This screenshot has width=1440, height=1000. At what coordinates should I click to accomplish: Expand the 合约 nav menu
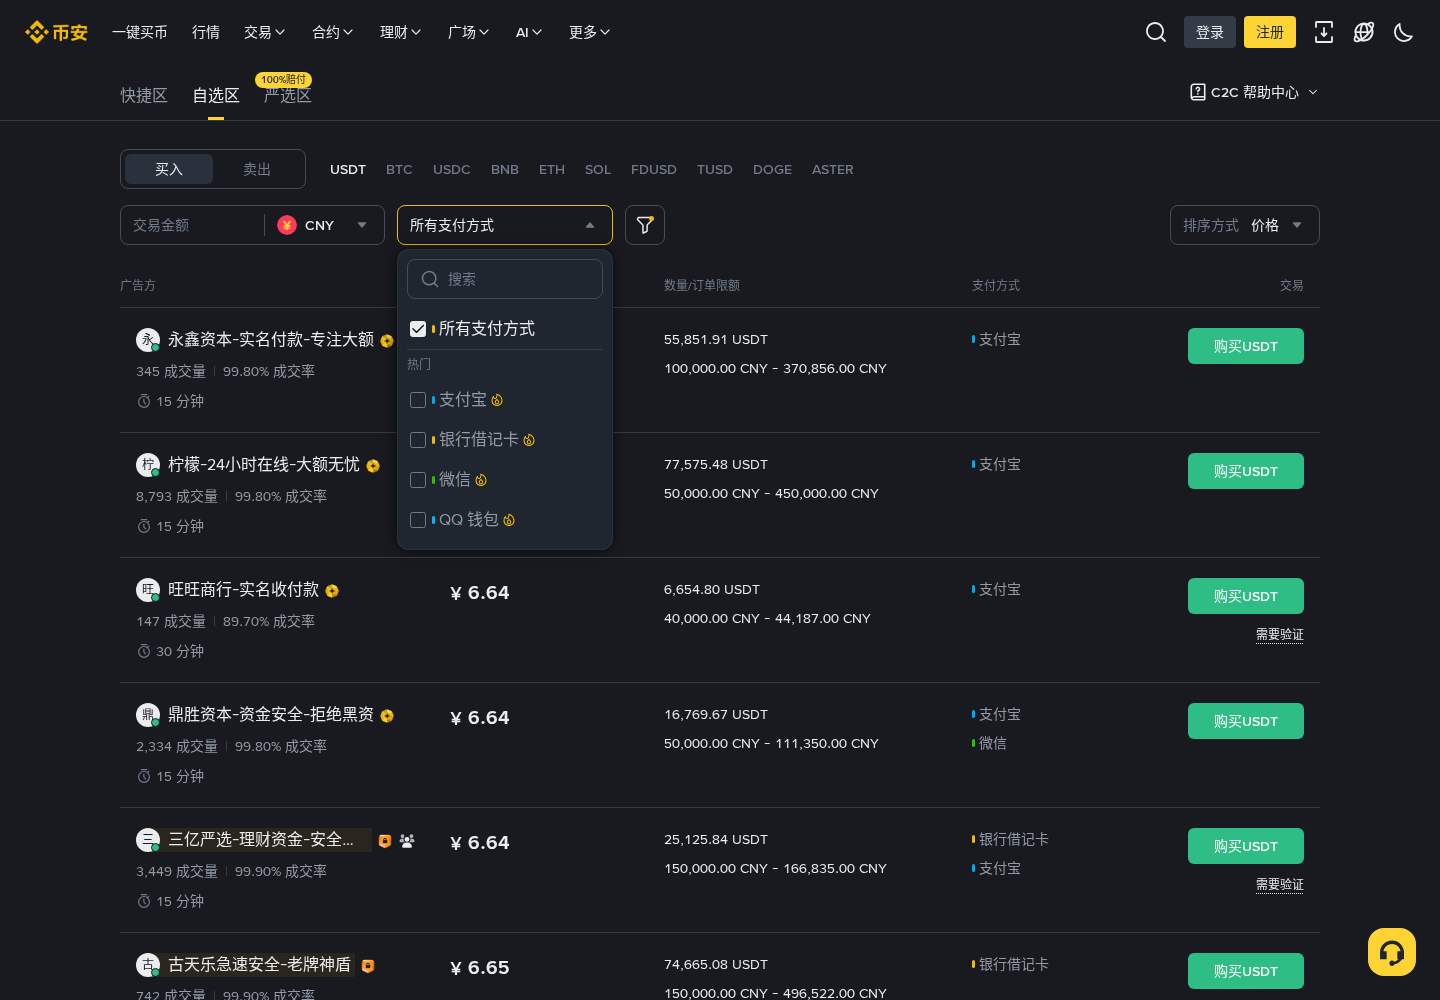pos(333,32)
